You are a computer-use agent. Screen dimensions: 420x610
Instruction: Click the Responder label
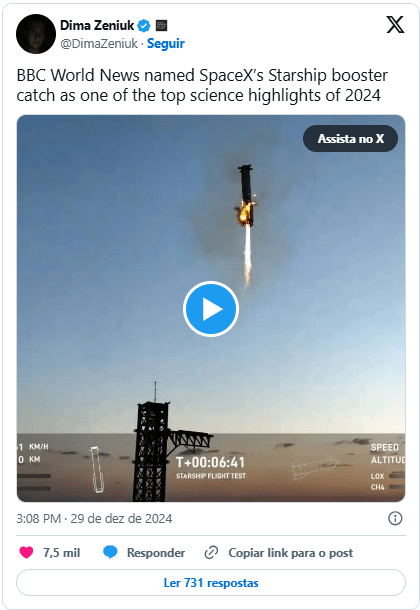click(x=156, y=553)
